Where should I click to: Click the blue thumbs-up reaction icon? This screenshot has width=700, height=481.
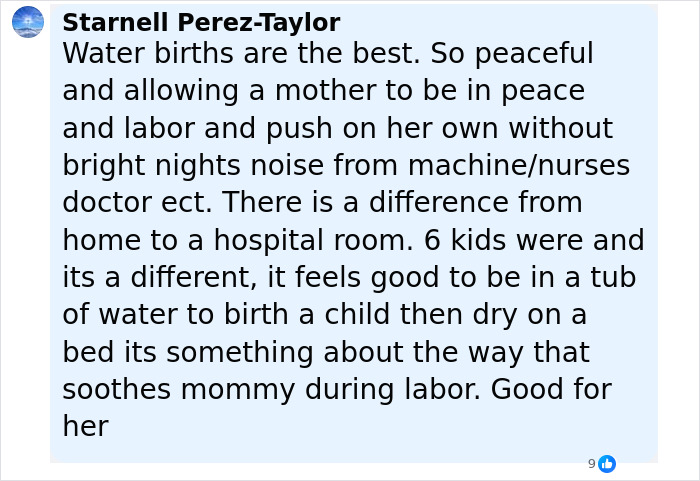607,464
